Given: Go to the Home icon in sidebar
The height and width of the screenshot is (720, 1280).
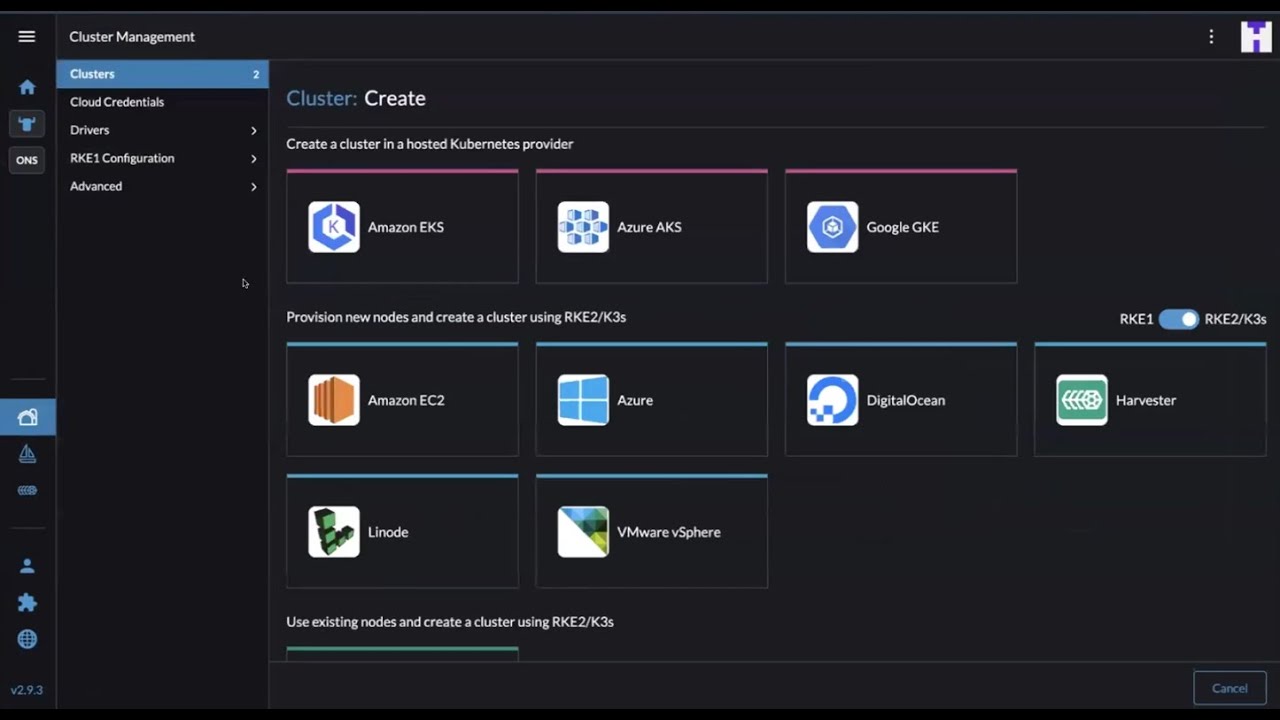Looking at the screenshot, I should coord(27,87).
